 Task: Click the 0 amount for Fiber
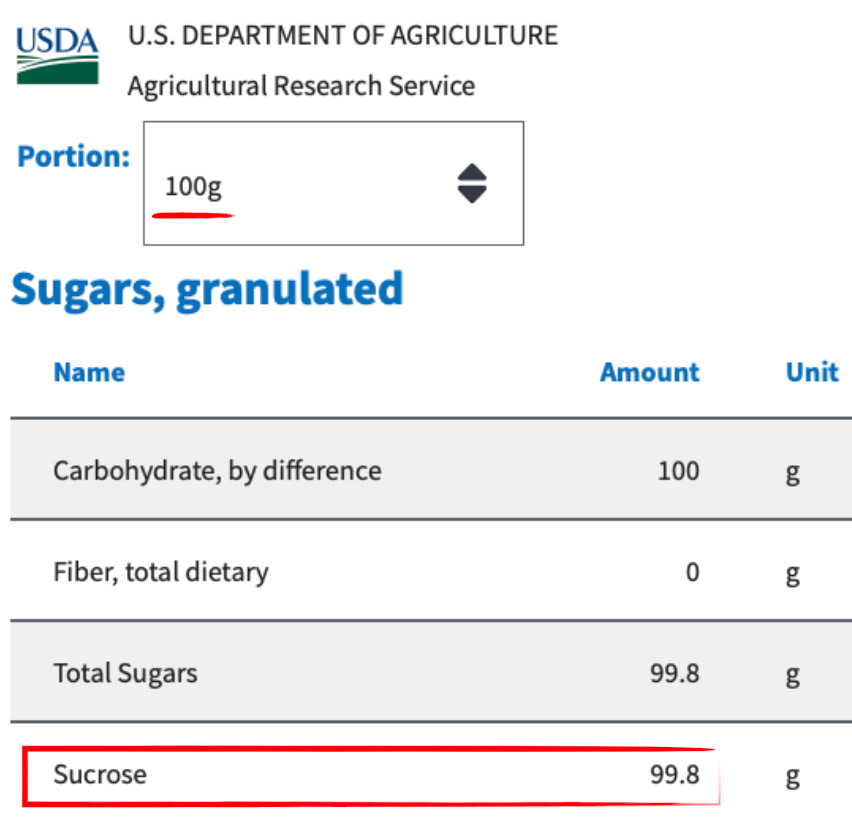pyautogui.click(x=692, y=572)
